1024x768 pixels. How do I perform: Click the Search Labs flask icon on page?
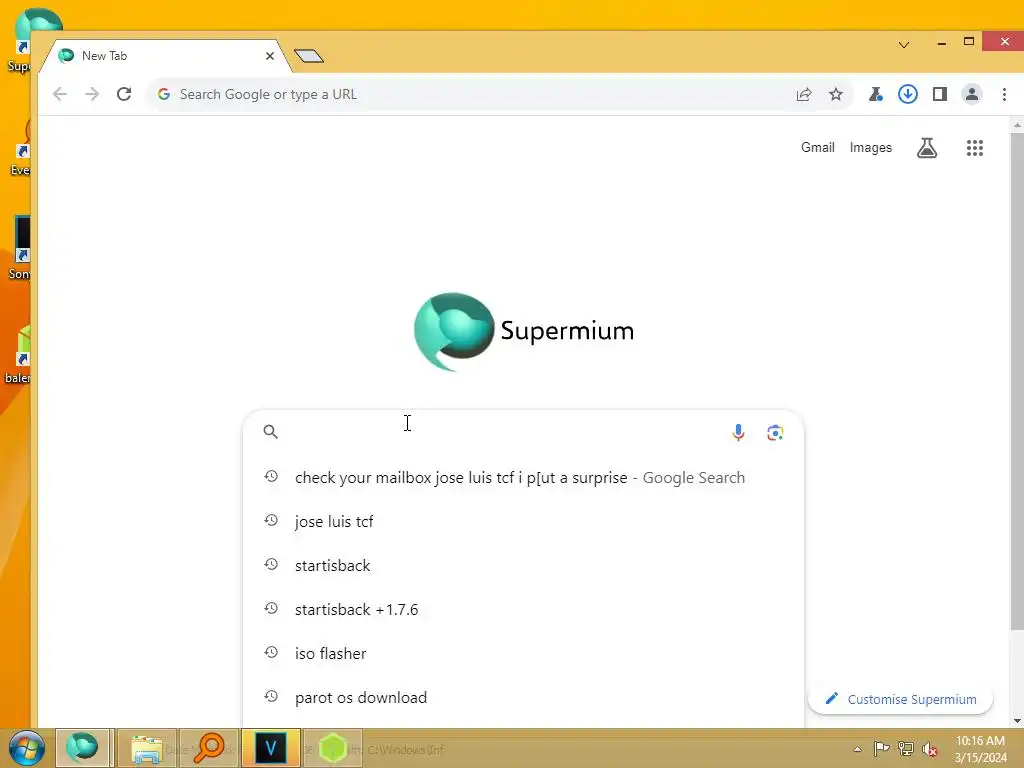point(927,148)
